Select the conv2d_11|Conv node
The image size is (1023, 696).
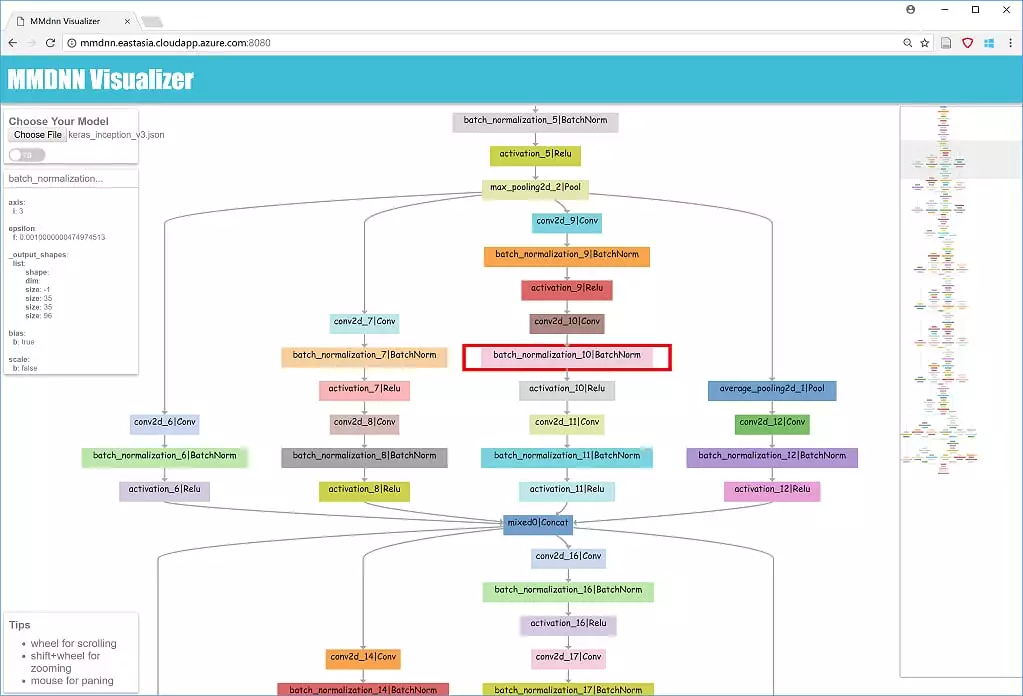[x=567, y=424]
